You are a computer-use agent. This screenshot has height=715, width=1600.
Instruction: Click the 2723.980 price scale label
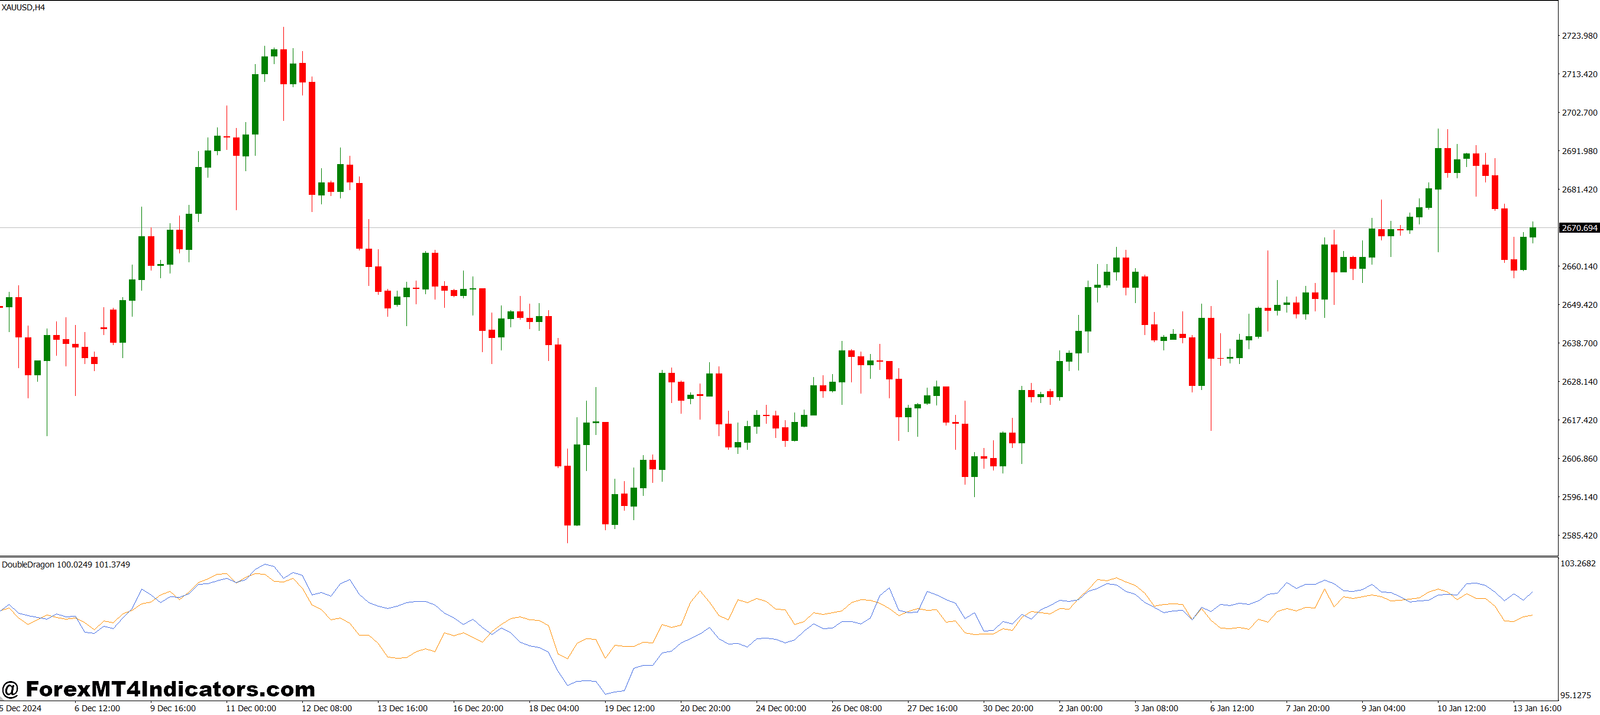(1579, 36)
